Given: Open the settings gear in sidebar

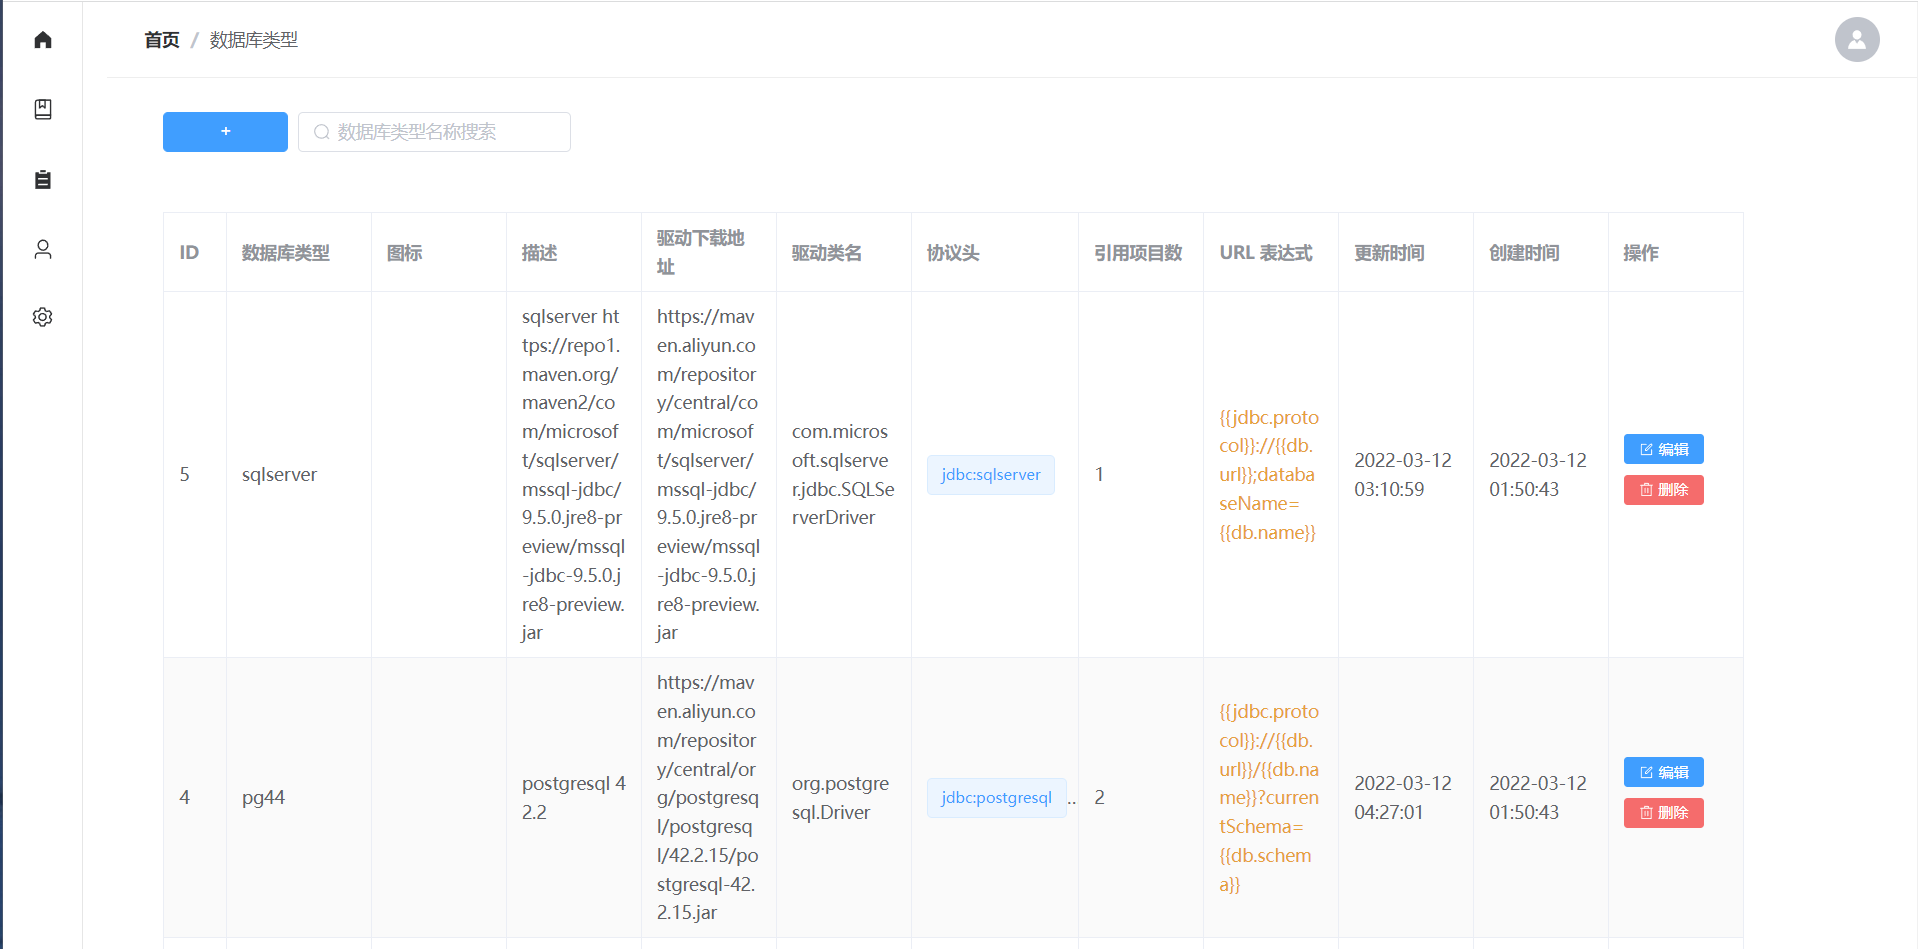Looking at the screenshot, I should [x=42, y=317].
